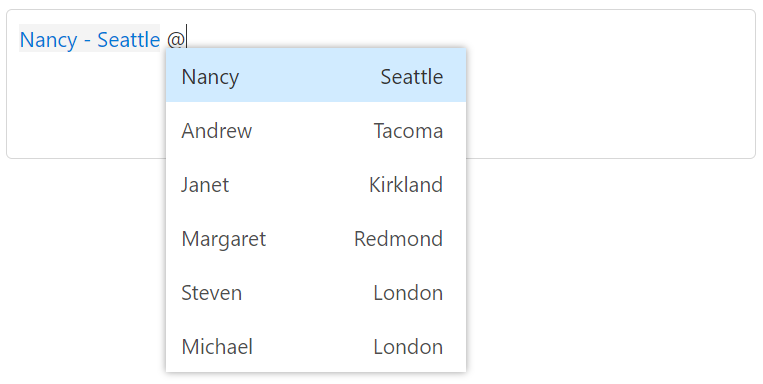Click the Nancy - Seattle mention chip
Screen dimensions: 763x384
90,39
